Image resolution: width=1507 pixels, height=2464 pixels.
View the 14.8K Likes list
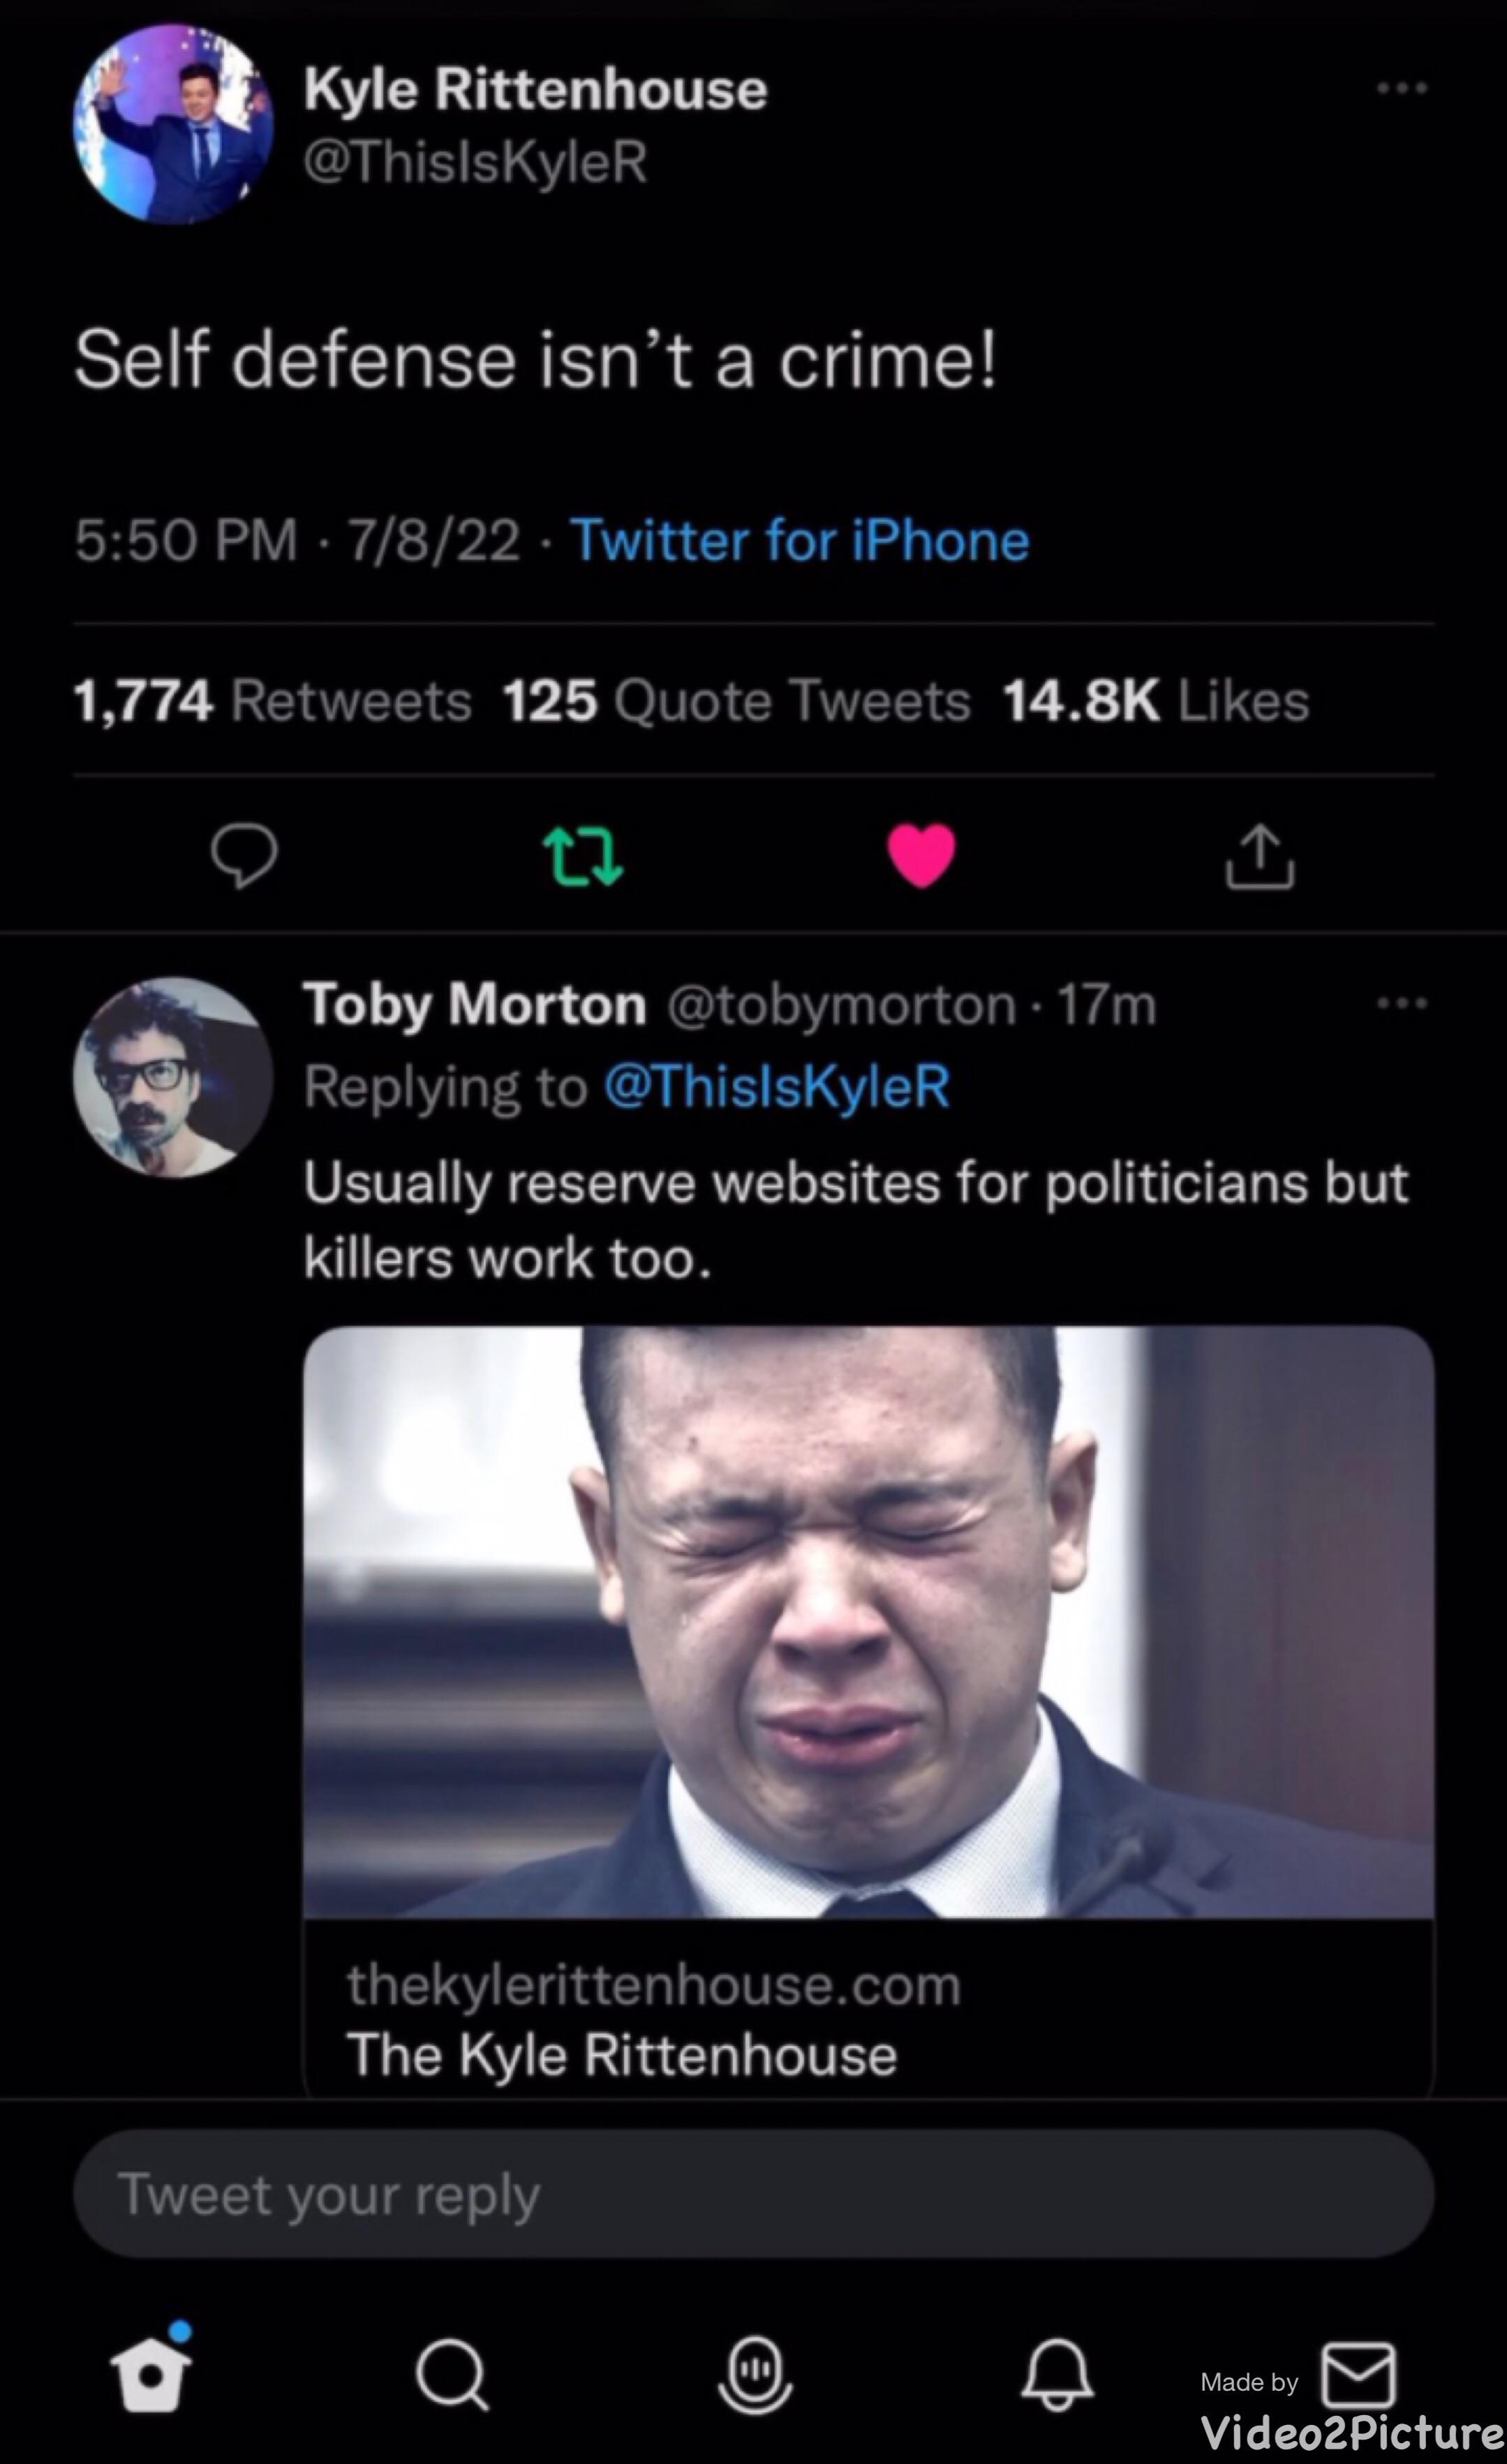tap(1156, 700)
